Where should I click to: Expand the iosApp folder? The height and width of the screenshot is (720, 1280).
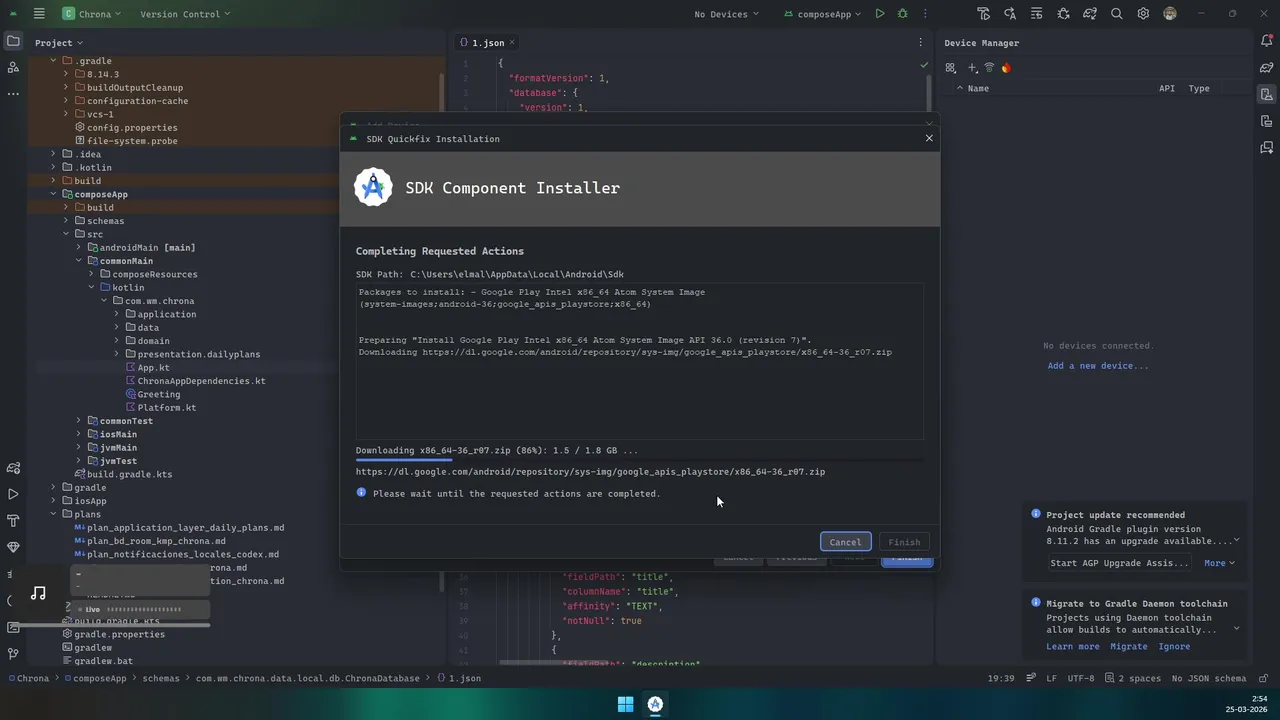[54, 501]
